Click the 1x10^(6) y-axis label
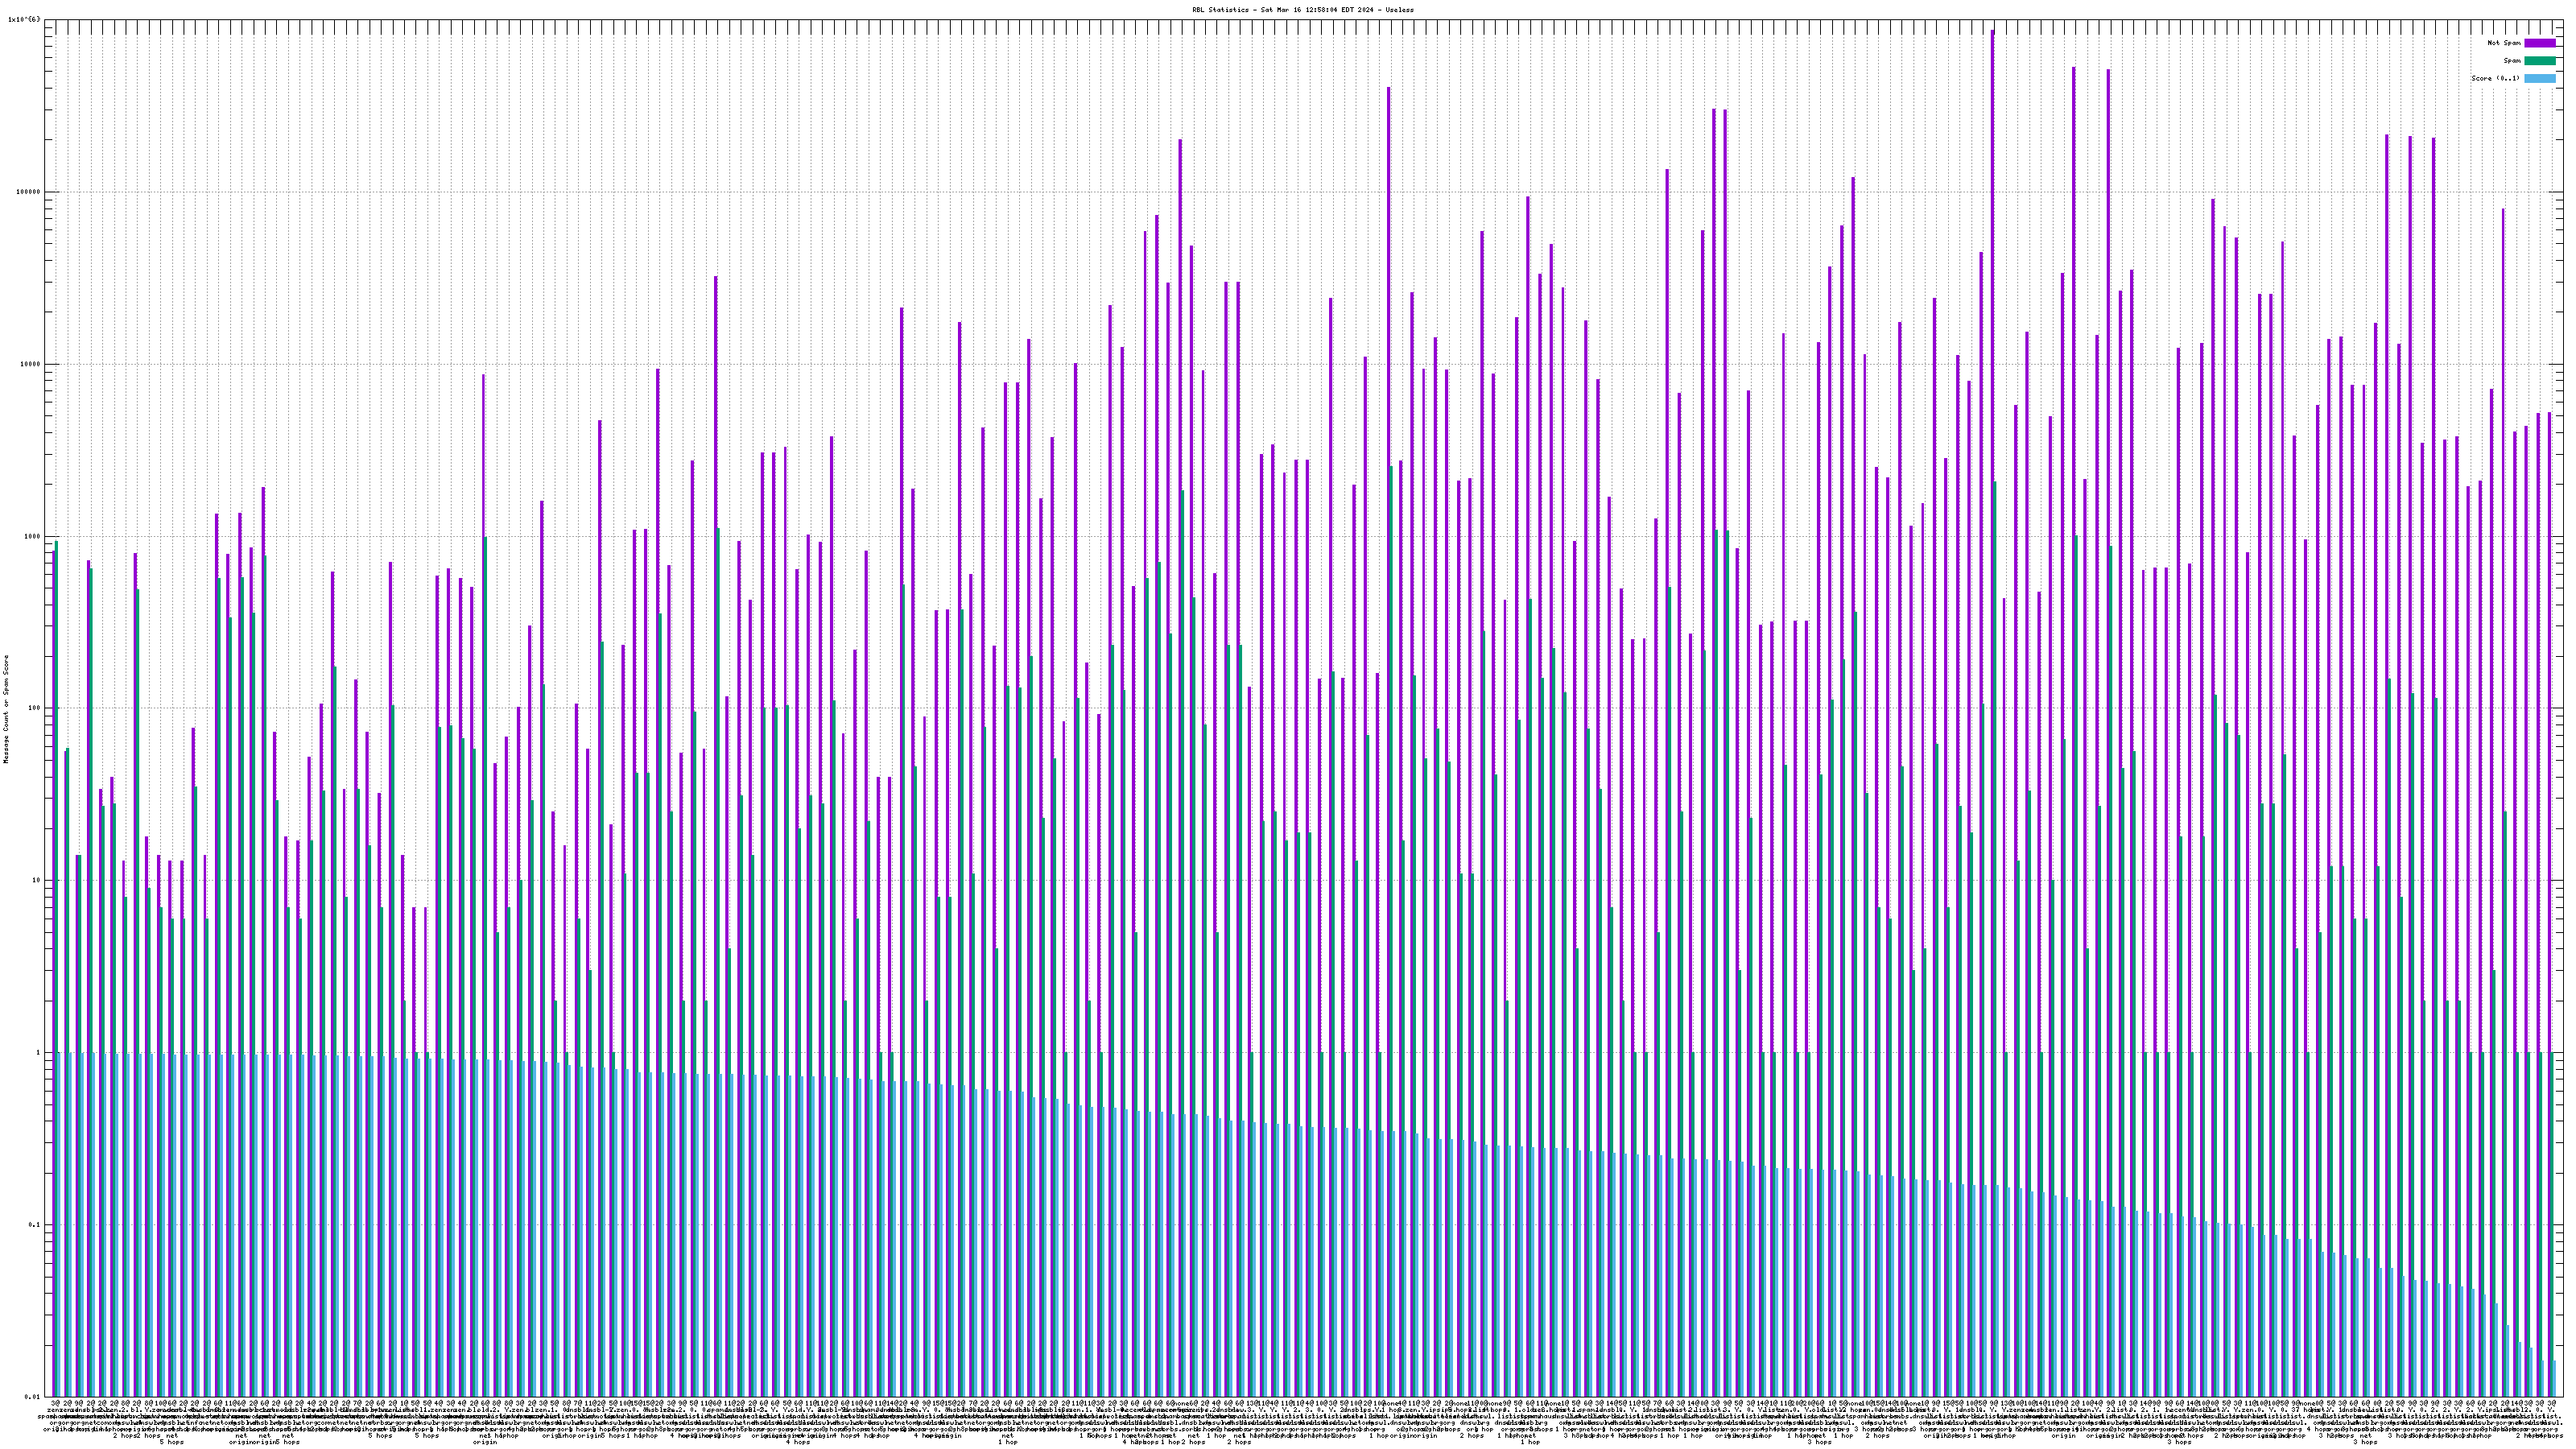 pyautogui.click(x=25, y=19)
